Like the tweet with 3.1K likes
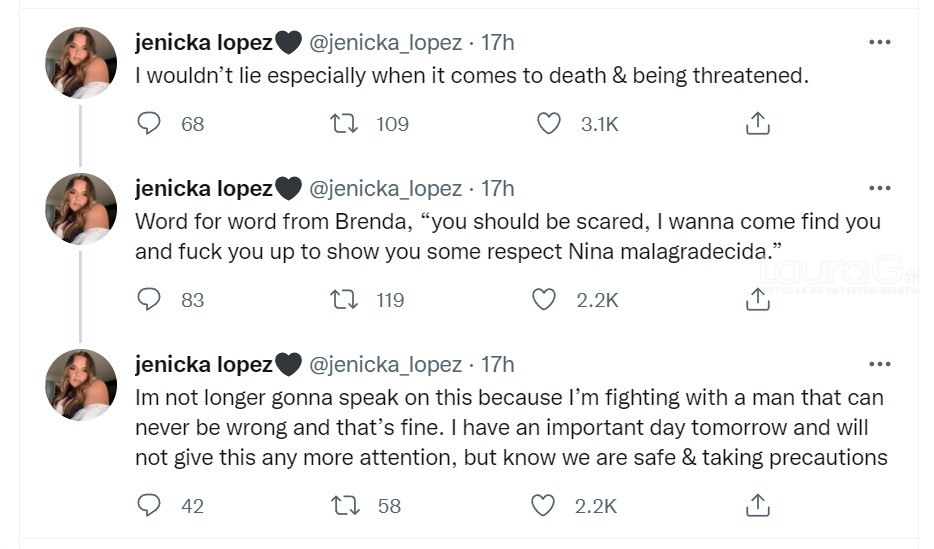This screenshot has width=934, height=549. [x=549, y=123]
